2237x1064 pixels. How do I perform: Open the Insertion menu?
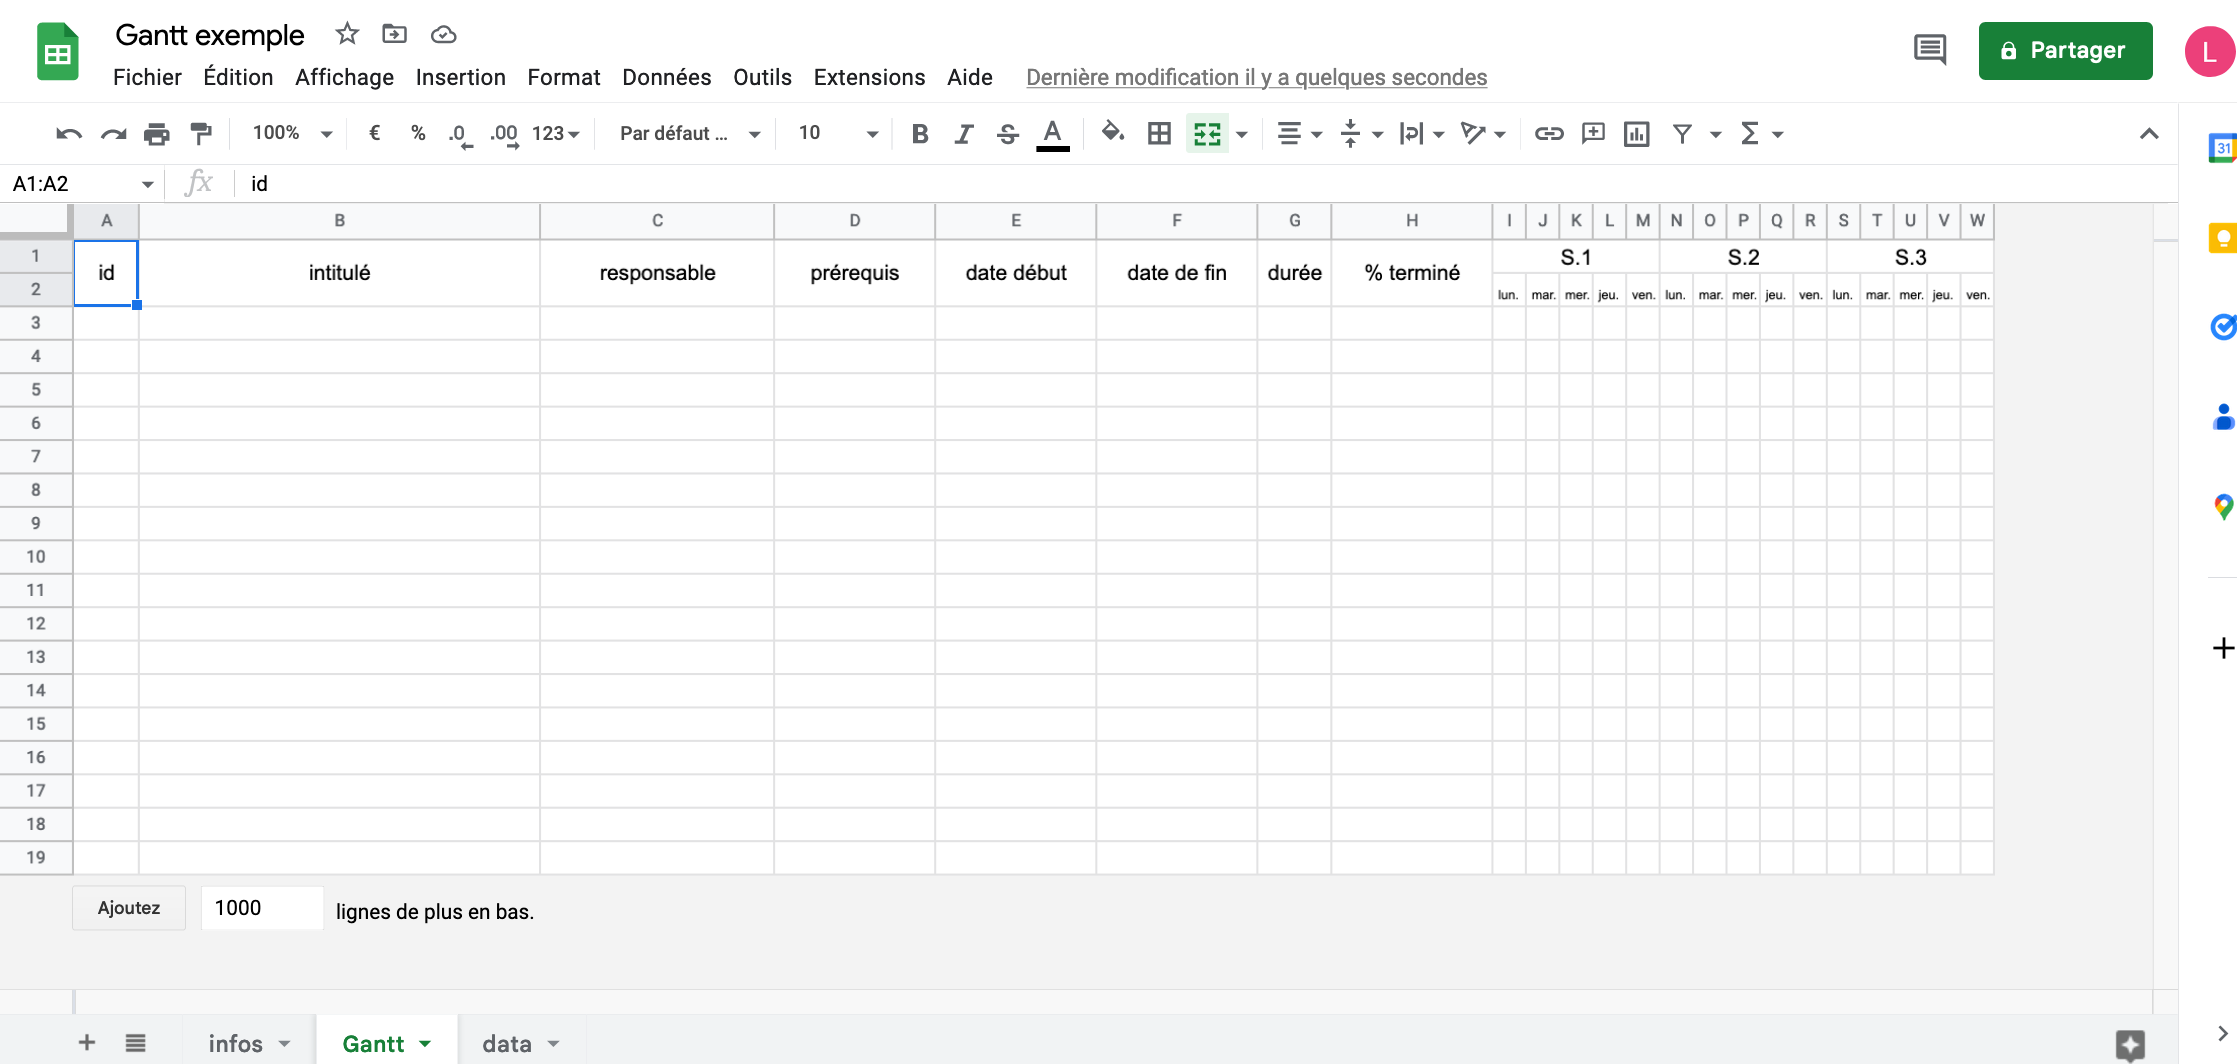pyautogui.click(x=460, y=77)
